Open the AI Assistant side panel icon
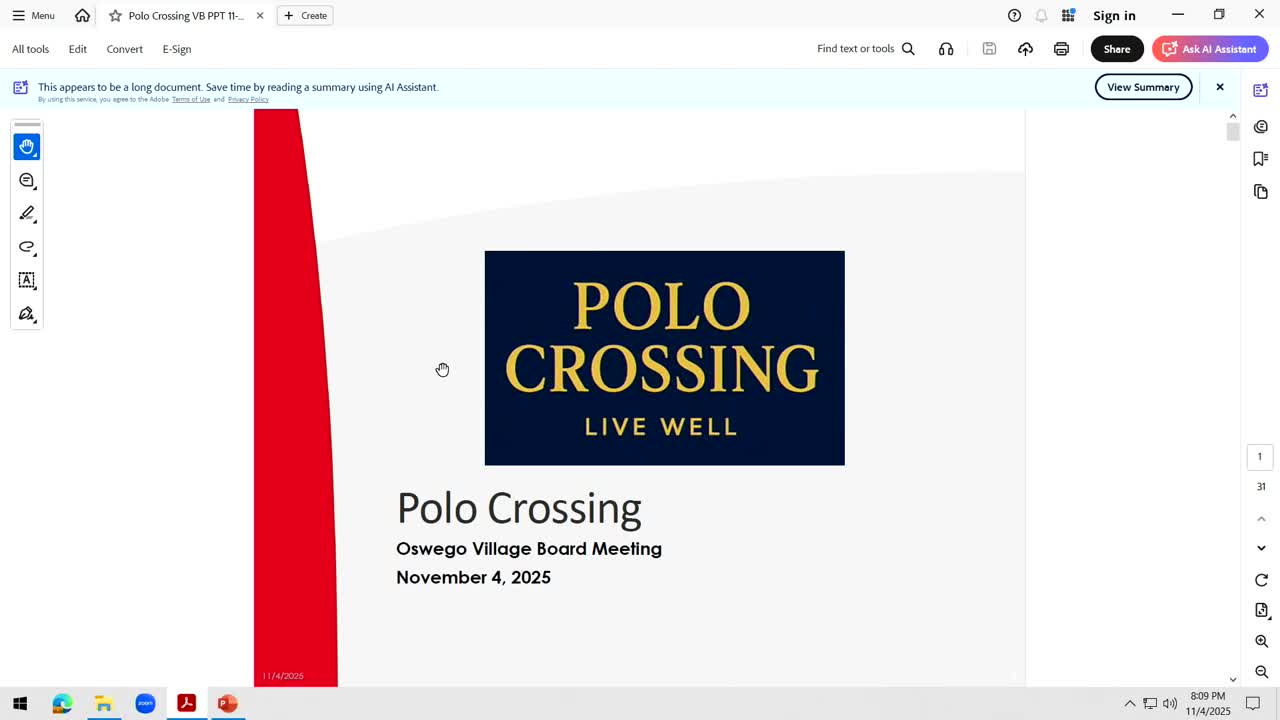The image size is (1280, 720). tap(1261, 90)
